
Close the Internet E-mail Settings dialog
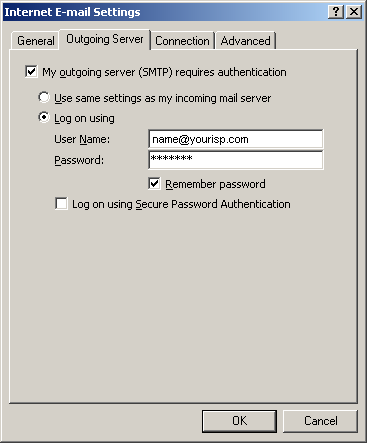tap(353, 12)
